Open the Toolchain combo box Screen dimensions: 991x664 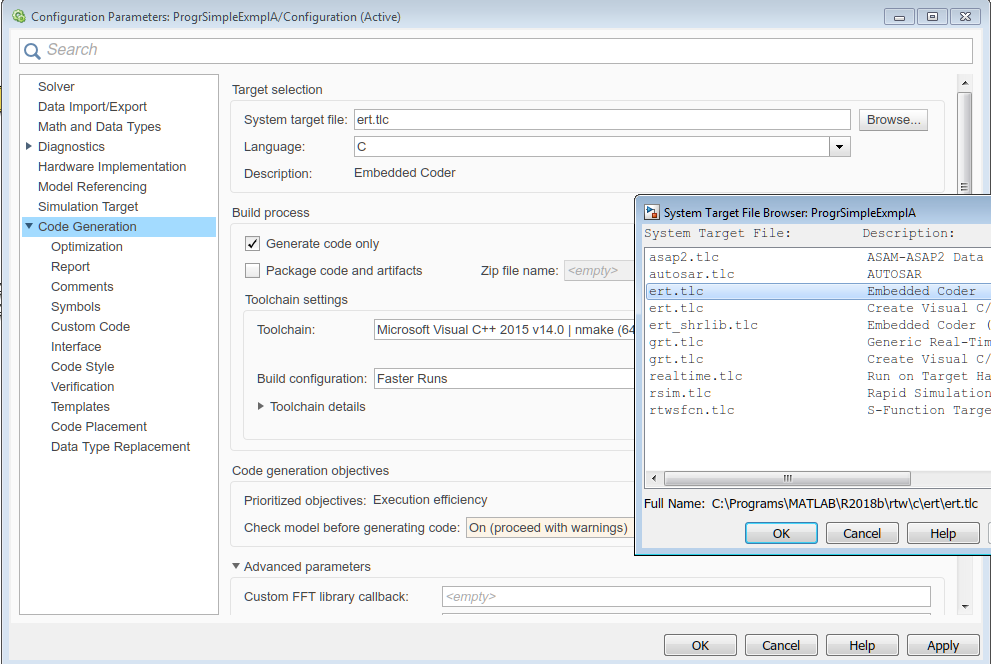504,330
